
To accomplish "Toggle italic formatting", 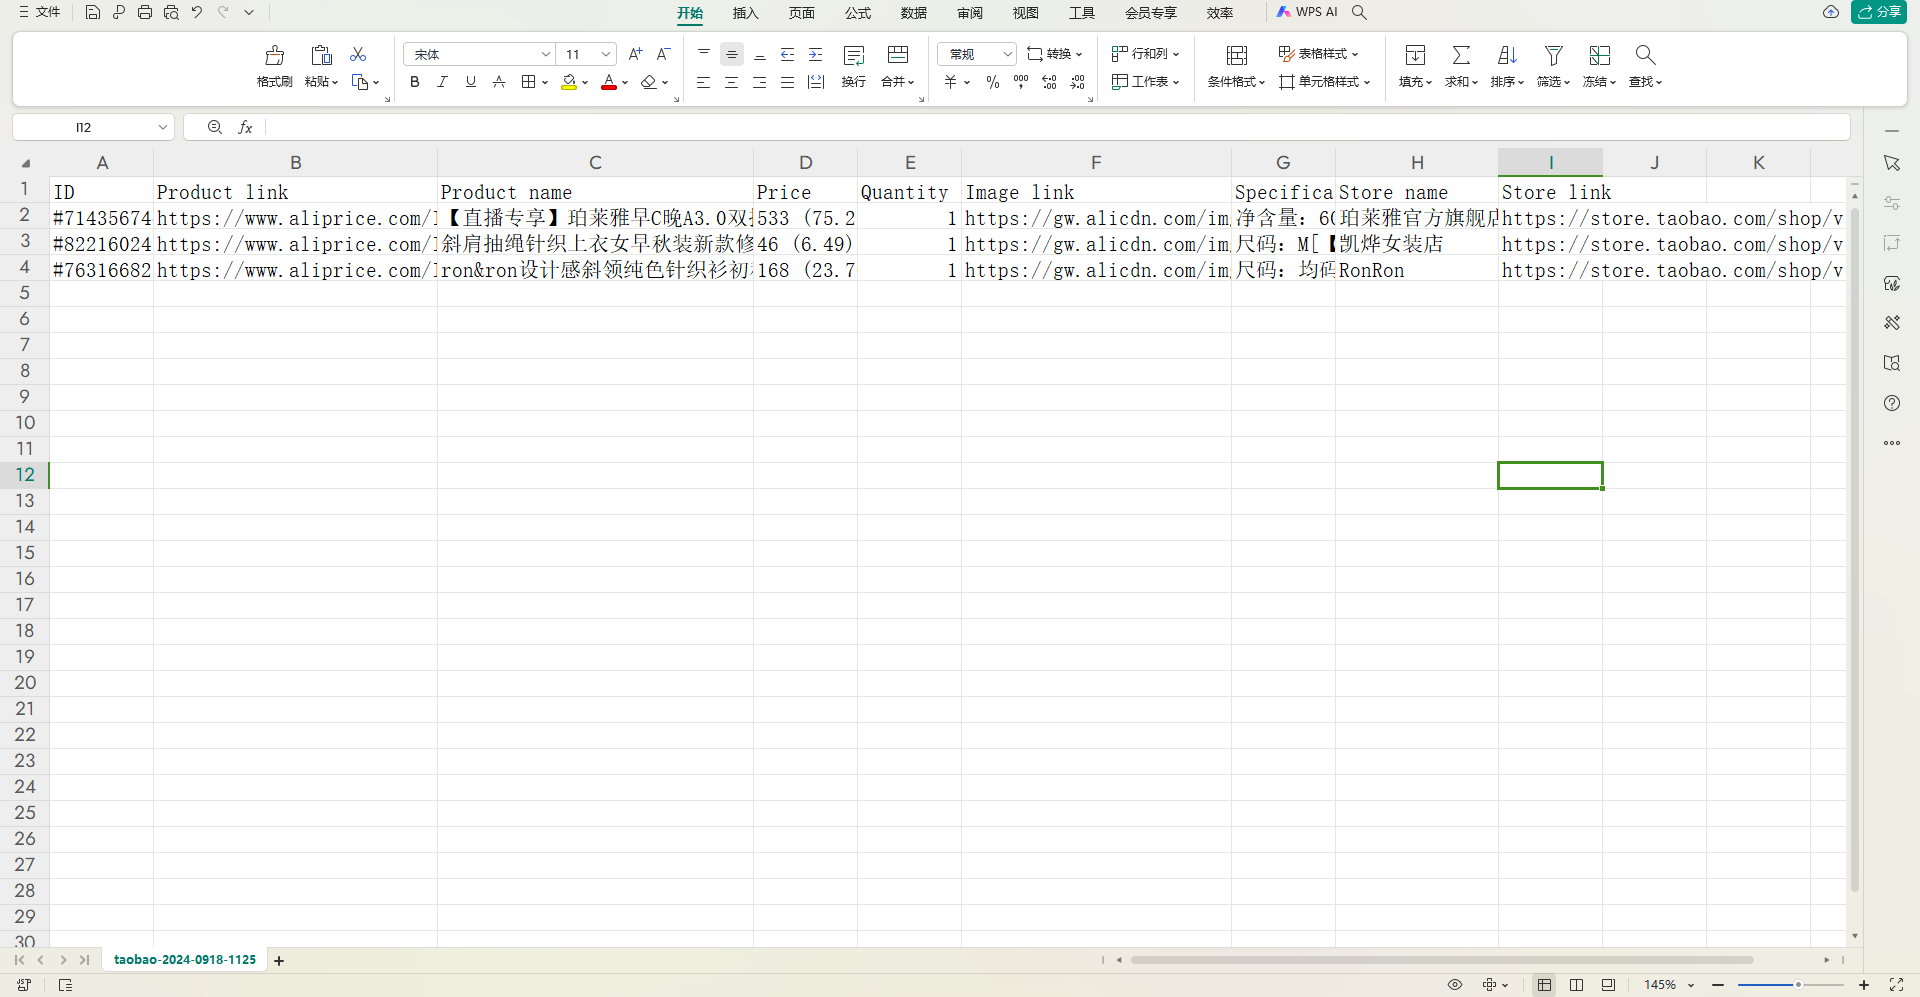I will (443, 82).
